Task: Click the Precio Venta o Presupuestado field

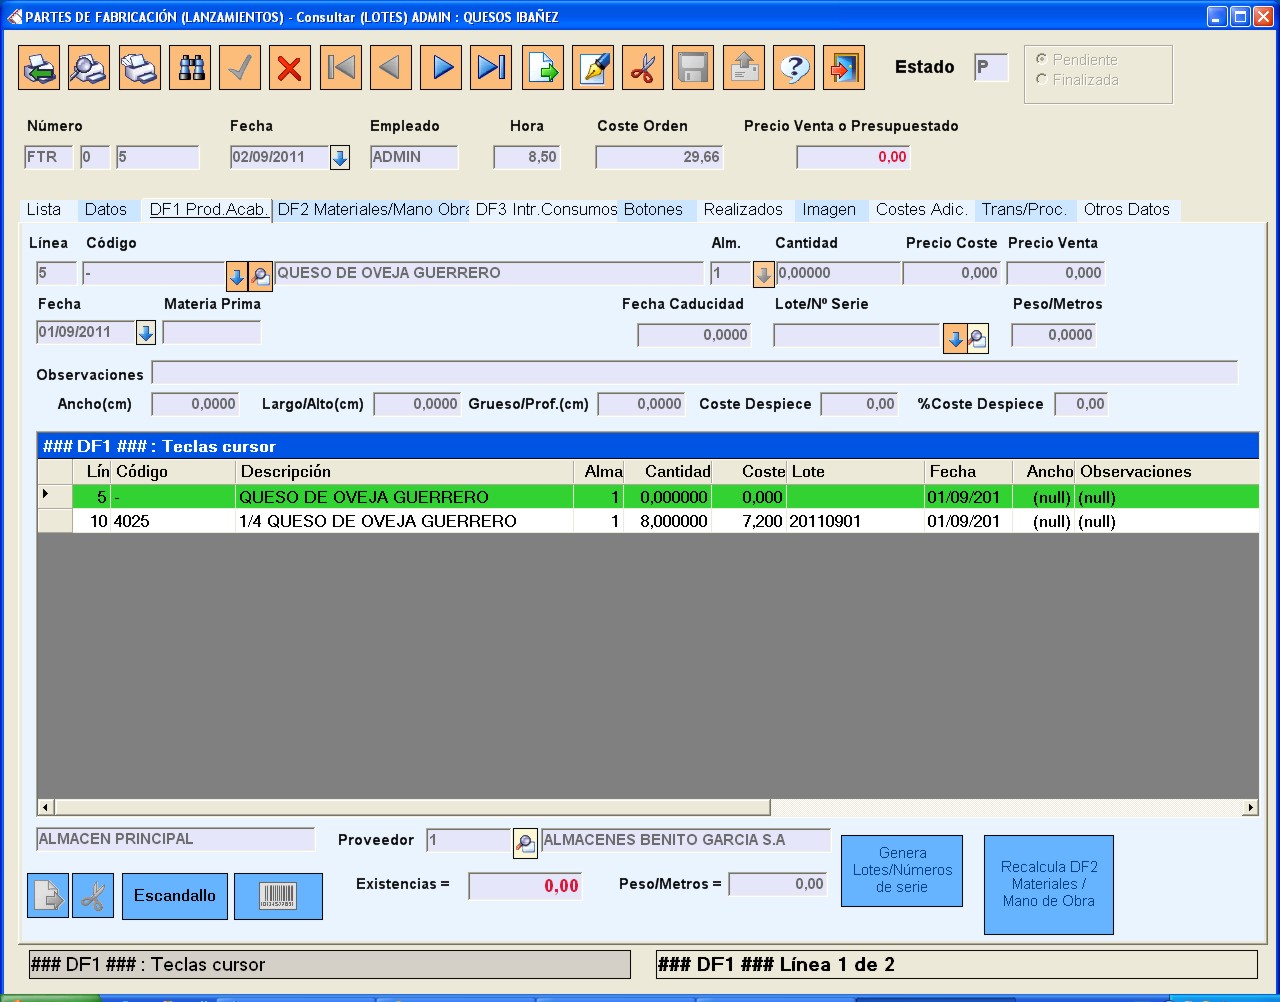Action: pyautogui.click(x=853, y=157)
